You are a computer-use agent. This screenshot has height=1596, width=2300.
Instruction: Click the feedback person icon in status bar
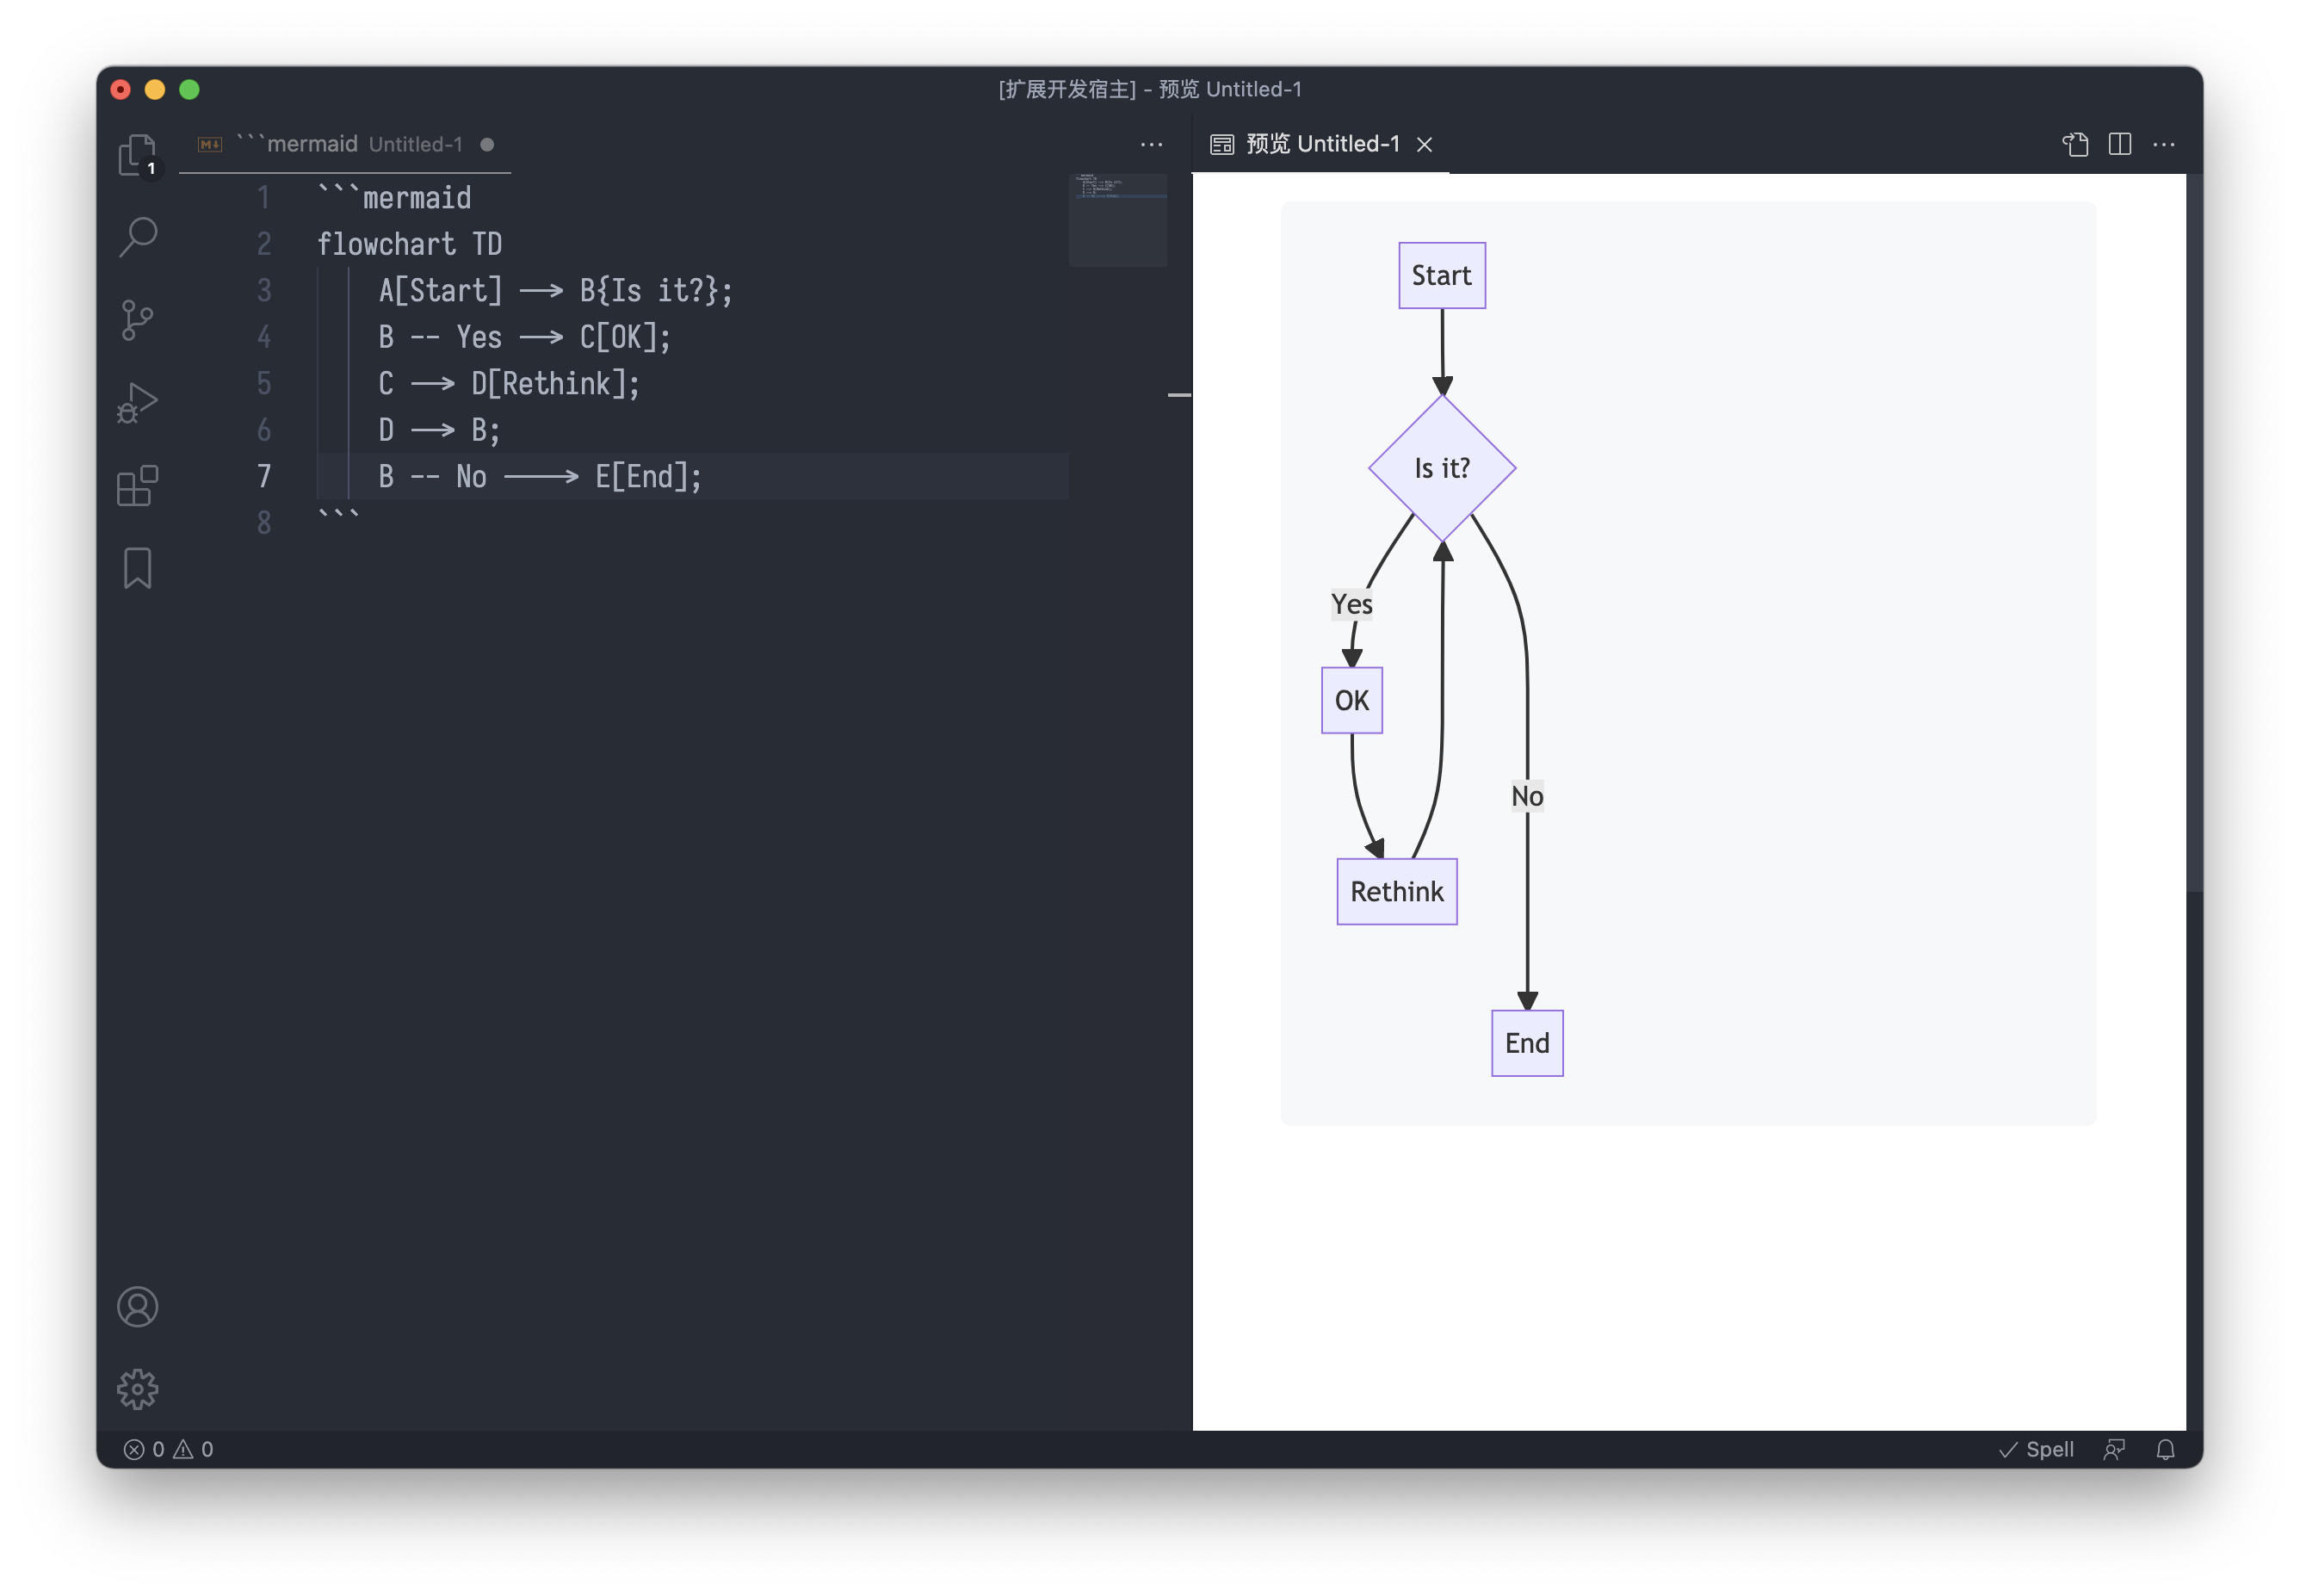pos(2115,1448)
